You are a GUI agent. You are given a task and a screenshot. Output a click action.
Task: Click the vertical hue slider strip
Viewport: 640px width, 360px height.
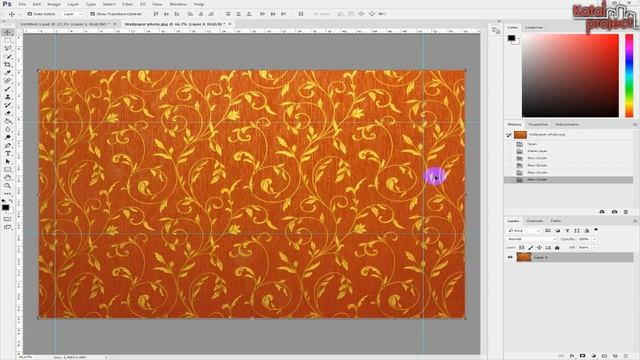pos(629,76)
